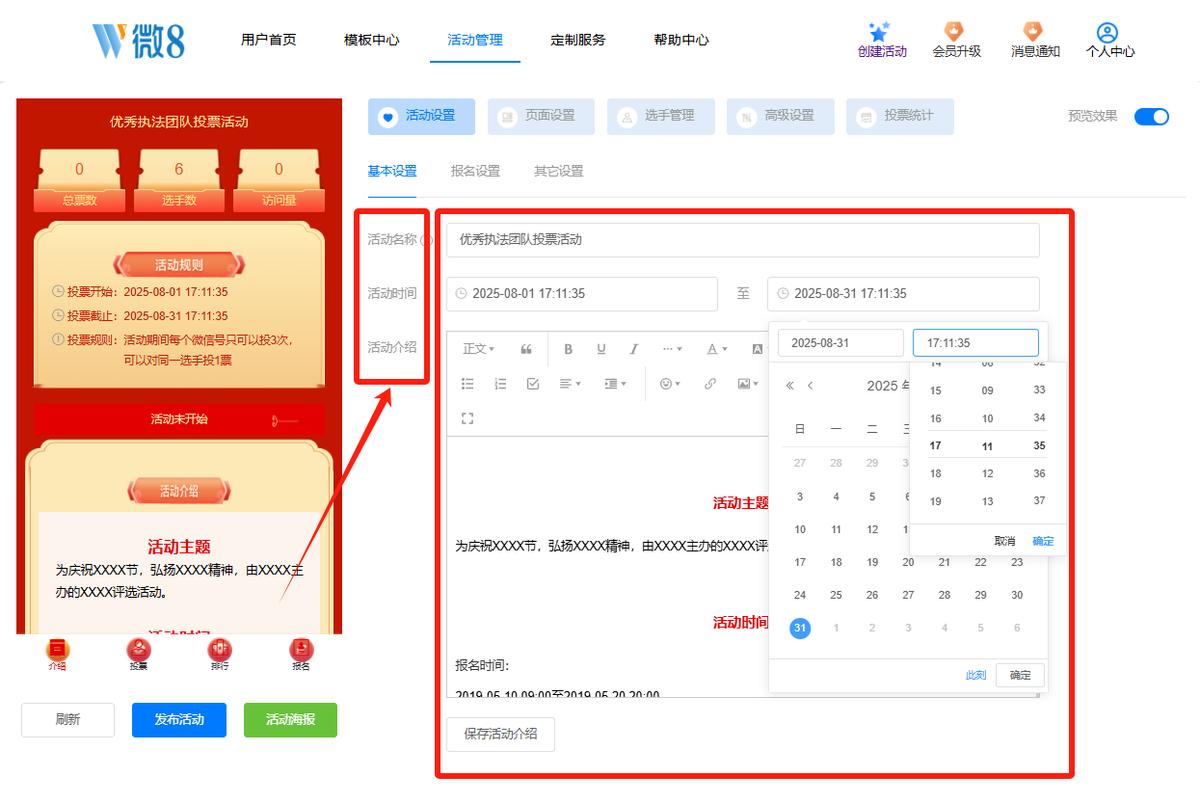Apply italic formatting in the editor
1200x806 pixels.
click(634, 349)
